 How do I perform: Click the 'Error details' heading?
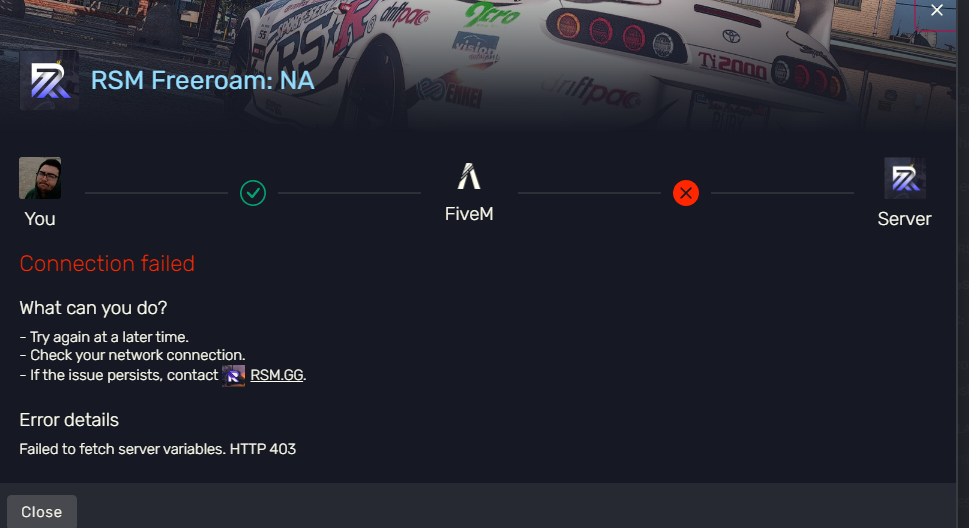coord(69,420)
